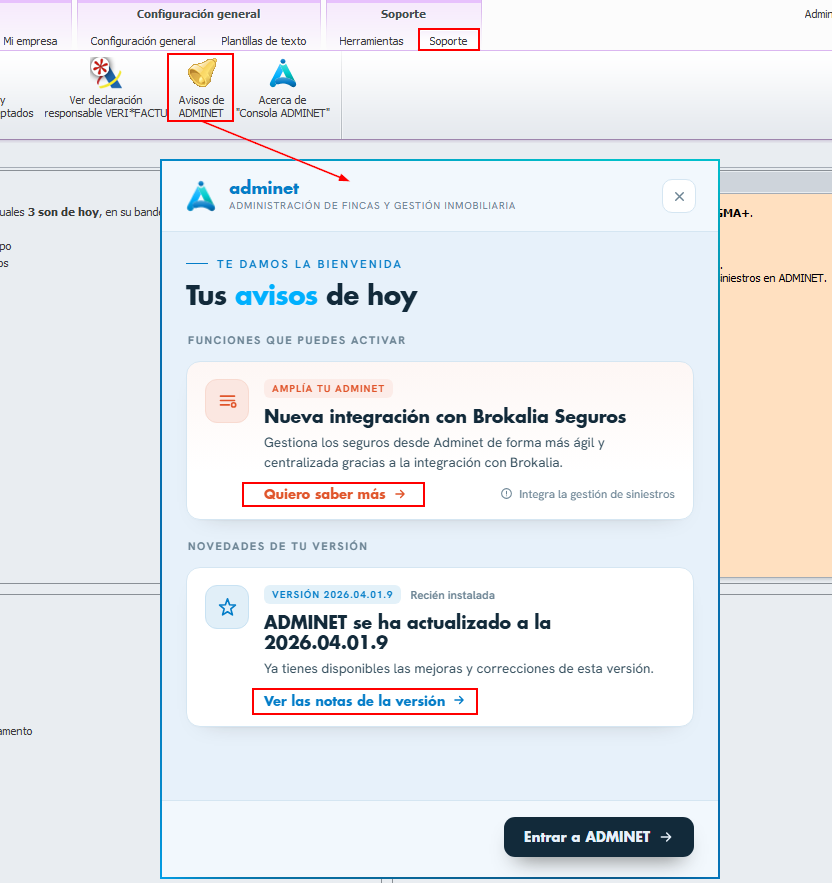Select the Mi empresa tab
832x883 pixels.
pos(30,41)
